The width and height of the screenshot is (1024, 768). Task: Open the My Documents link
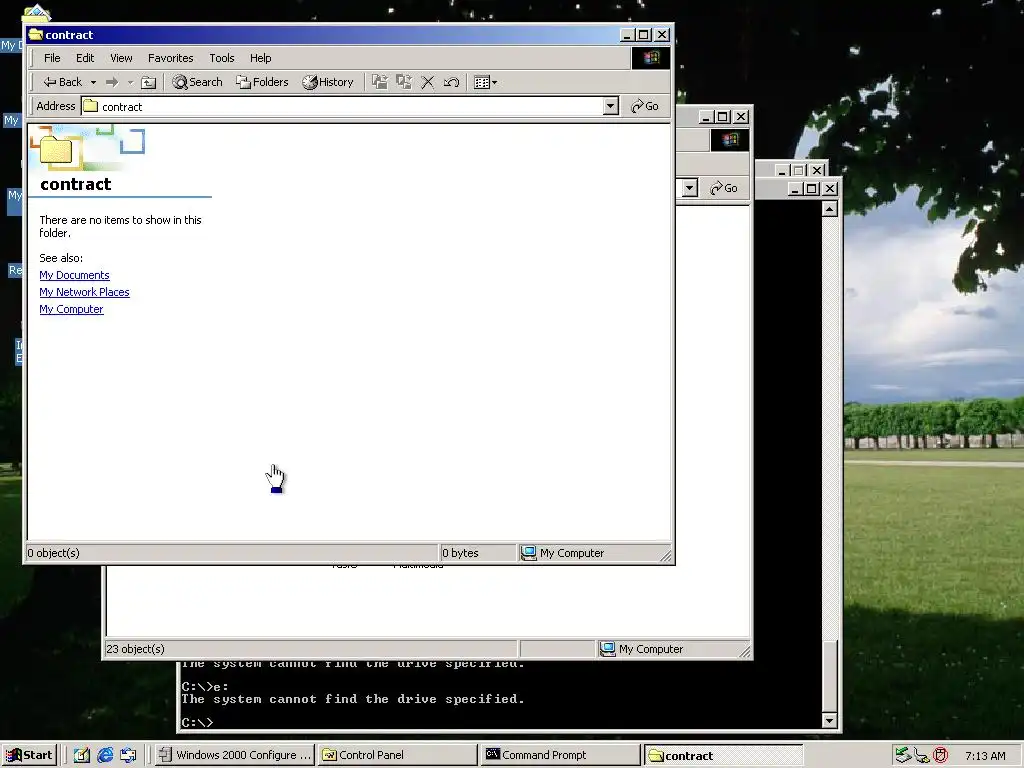point(74,275)
